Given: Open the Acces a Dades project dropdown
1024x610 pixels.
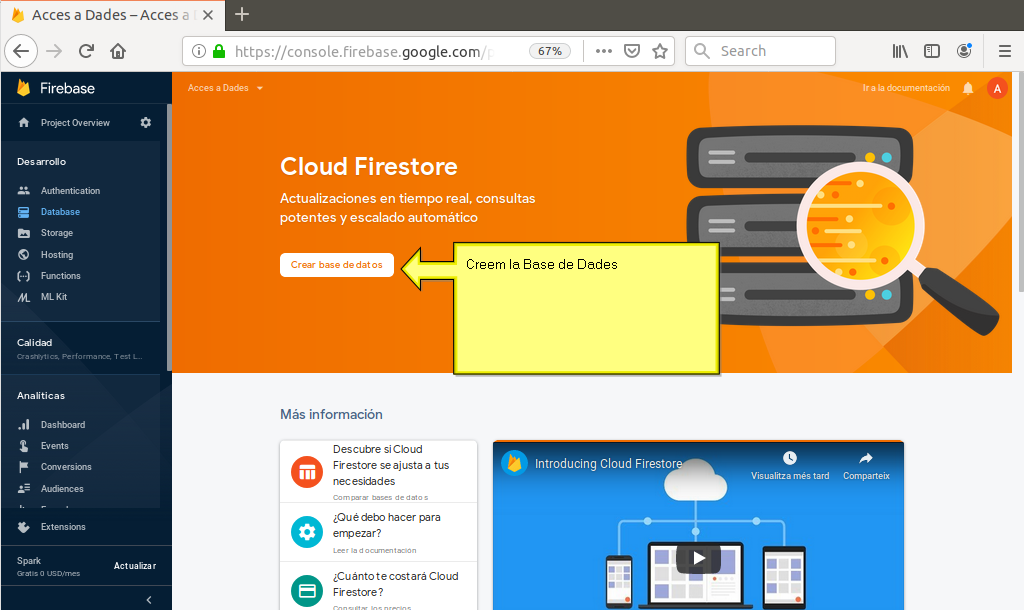Looking at the screenshot, I should tap(225, 88).
